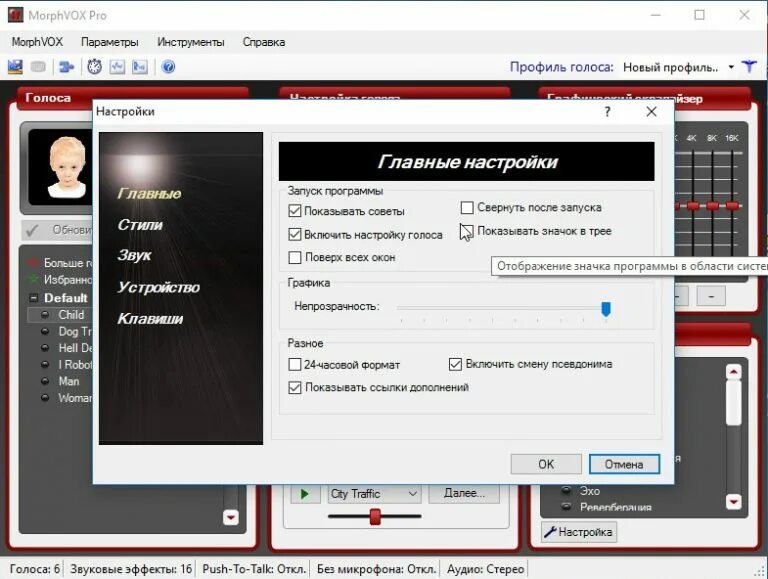The image size is (768, 579).
Task: Select the Man voice in list
Action: (69, 381)
